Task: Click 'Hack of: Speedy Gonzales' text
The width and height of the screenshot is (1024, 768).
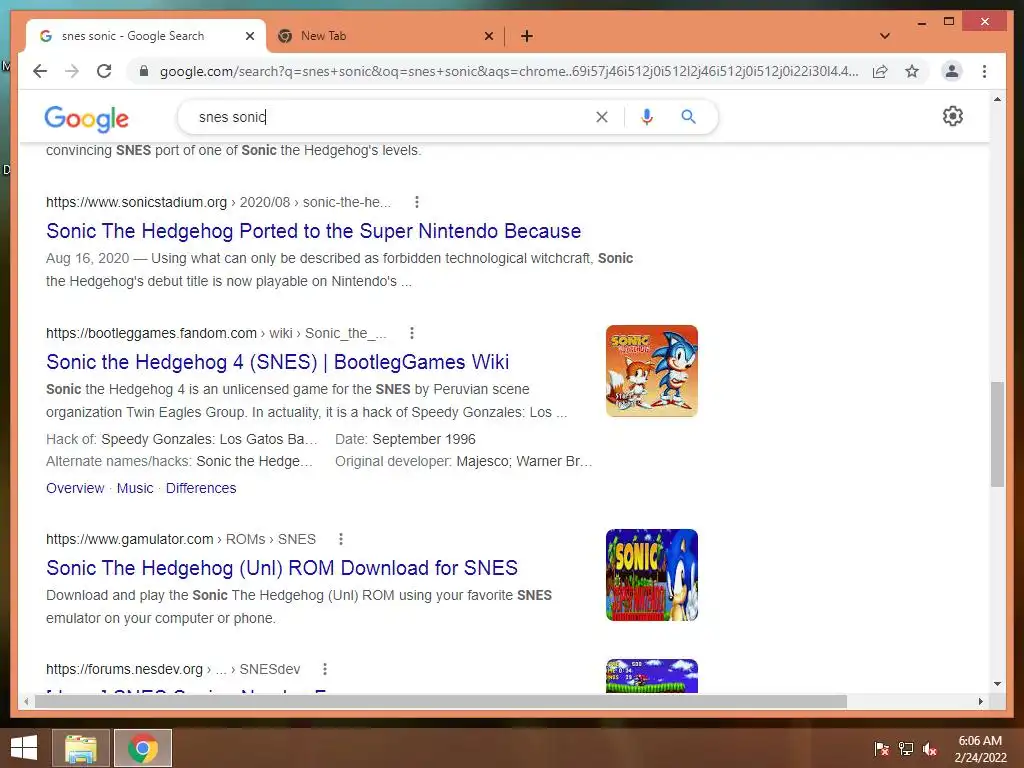Action: tap(182, 440)
